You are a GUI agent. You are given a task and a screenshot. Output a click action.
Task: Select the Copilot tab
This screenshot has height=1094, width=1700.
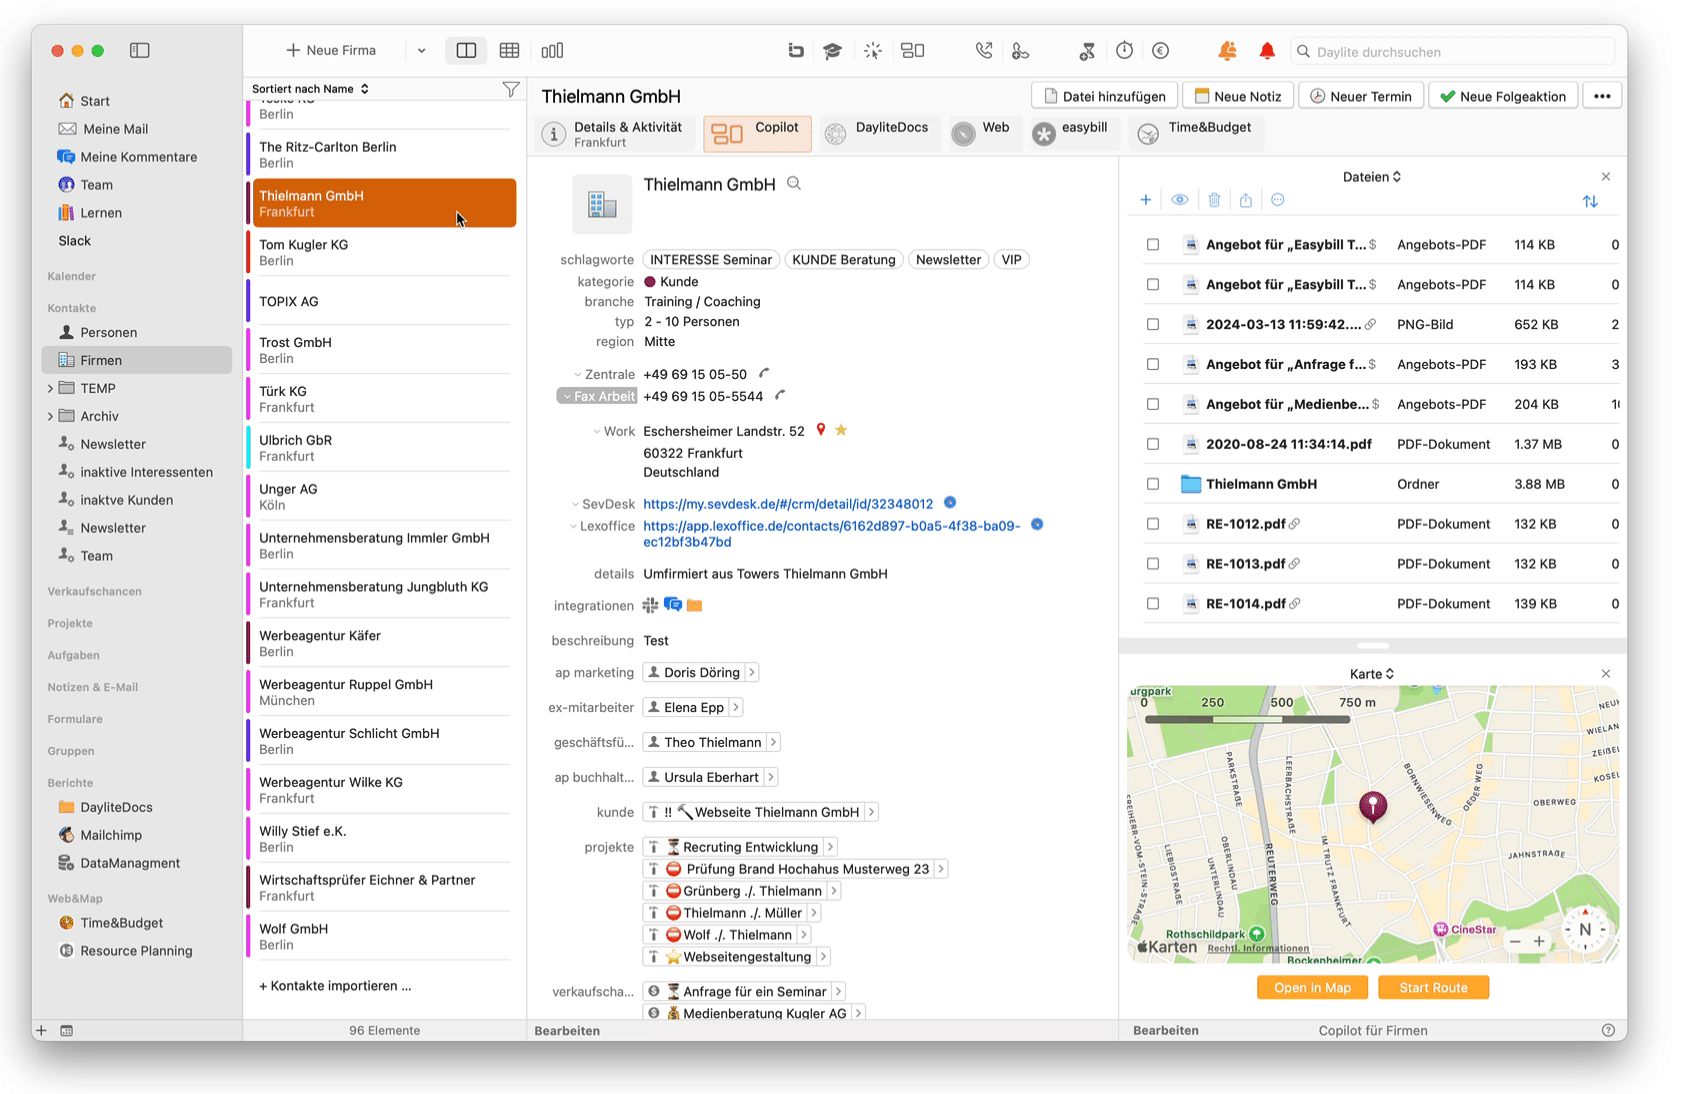click(757, 134)
